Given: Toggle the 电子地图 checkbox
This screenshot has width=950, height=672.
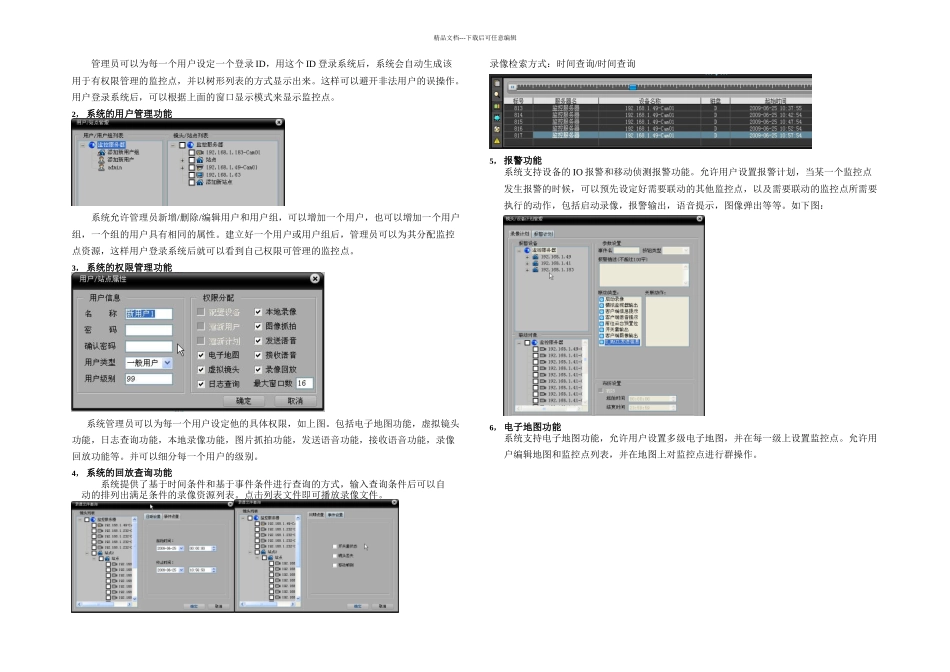Looking at the screenshot, I should coord(201,355).
